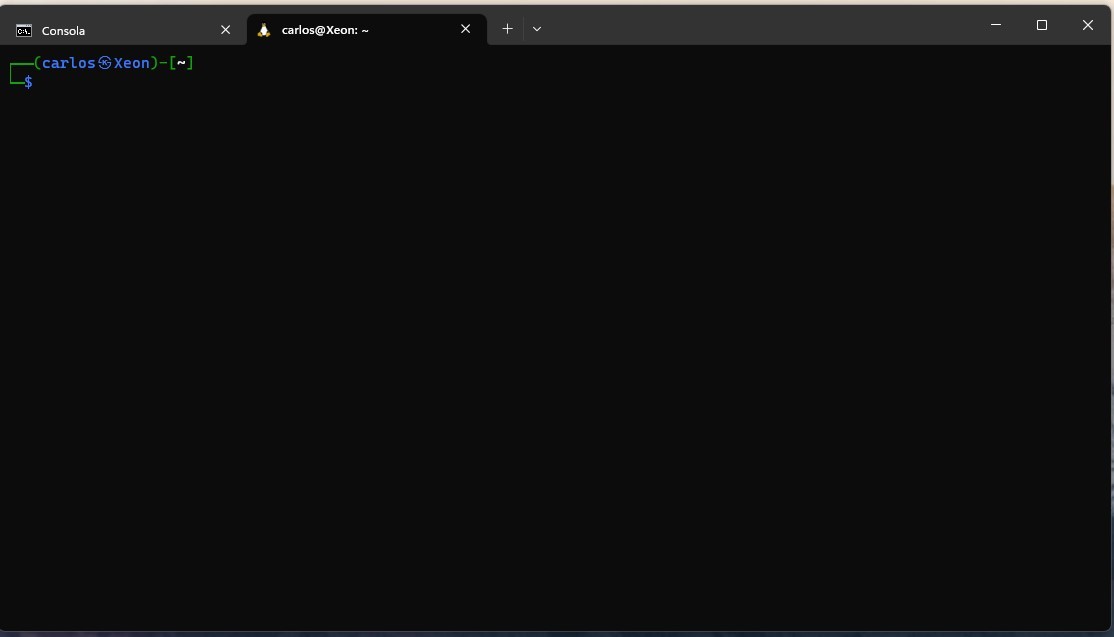Open a new tab with the plus button
1114x637 pixels.
(507, 29)
